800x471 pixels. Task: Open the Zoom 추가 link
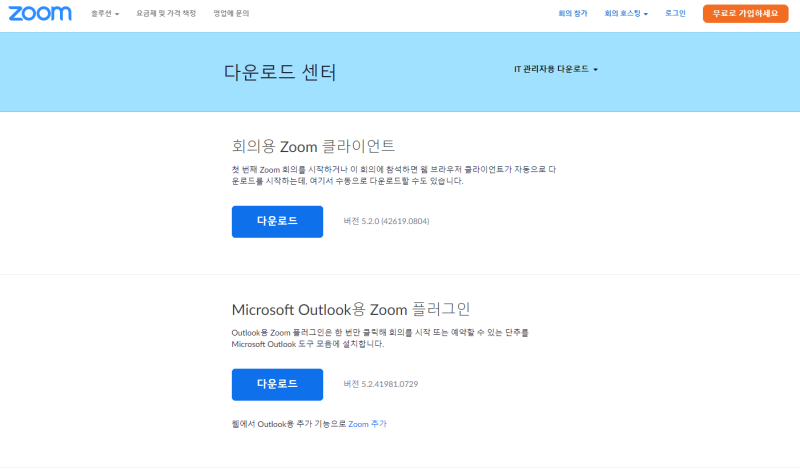pyautogui.click(x=367, y=424)
